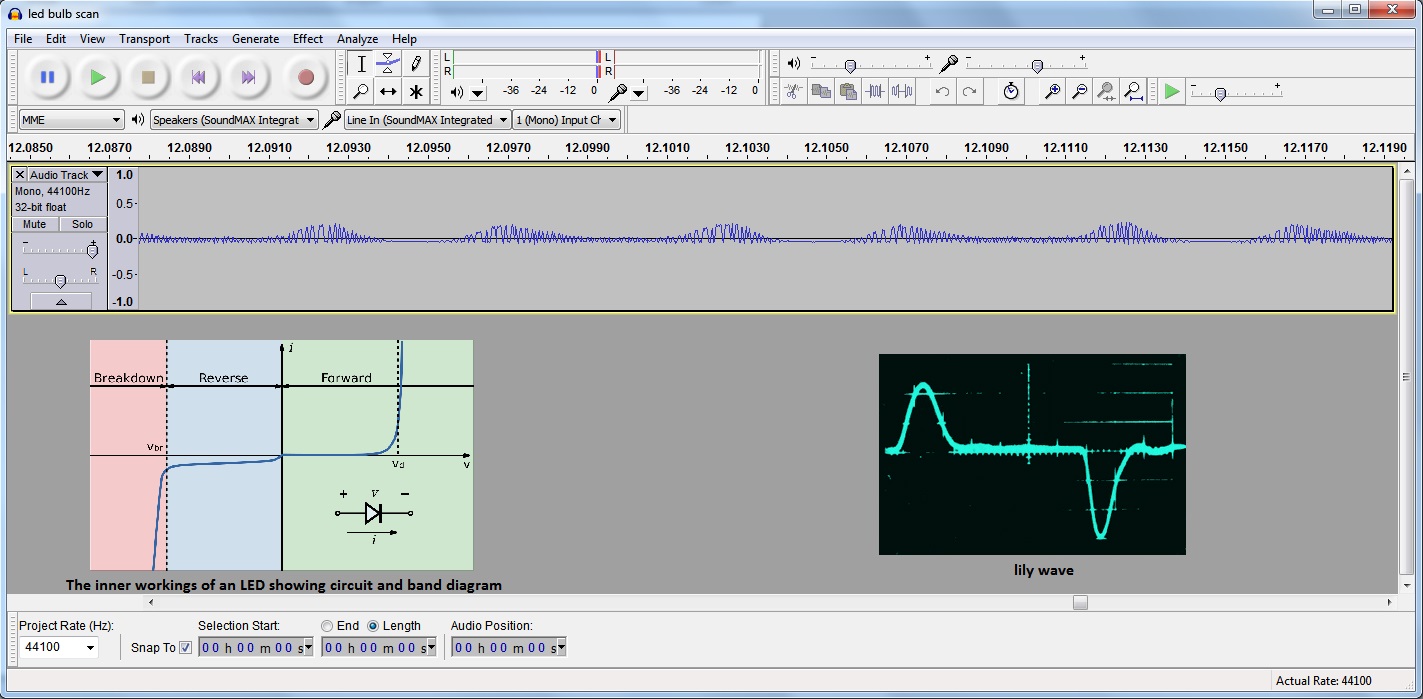Click the Copy icon in the edit toolbar
The image size is (1423, 699).
[x=821, y=91]
